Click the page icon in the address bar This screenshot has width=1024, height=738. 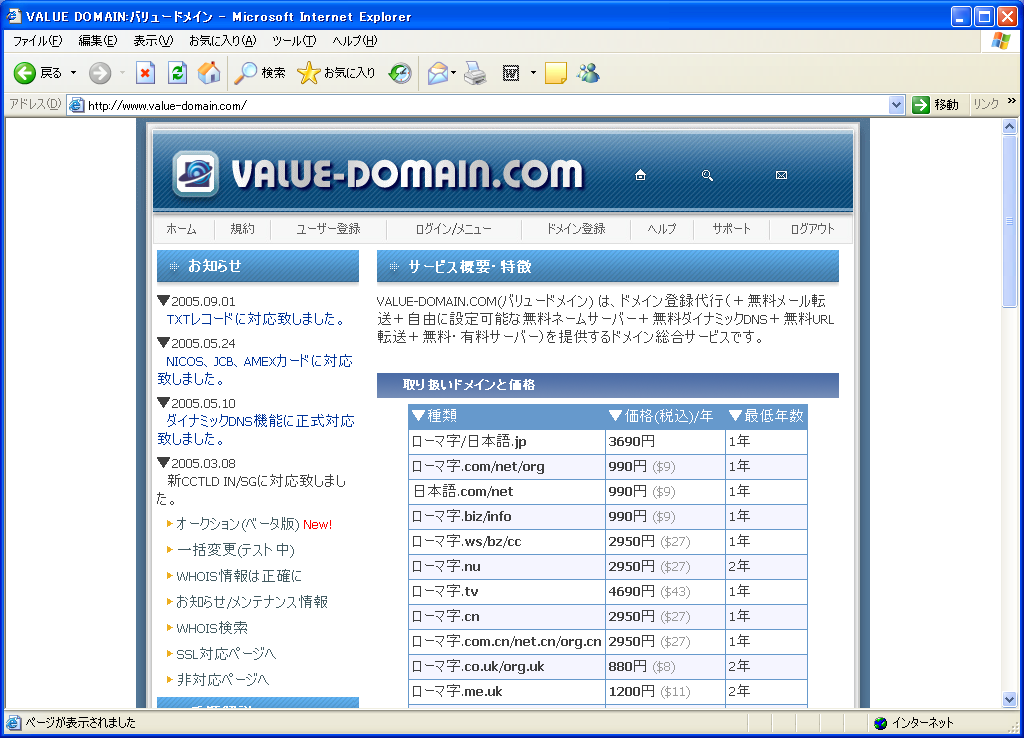76,105
